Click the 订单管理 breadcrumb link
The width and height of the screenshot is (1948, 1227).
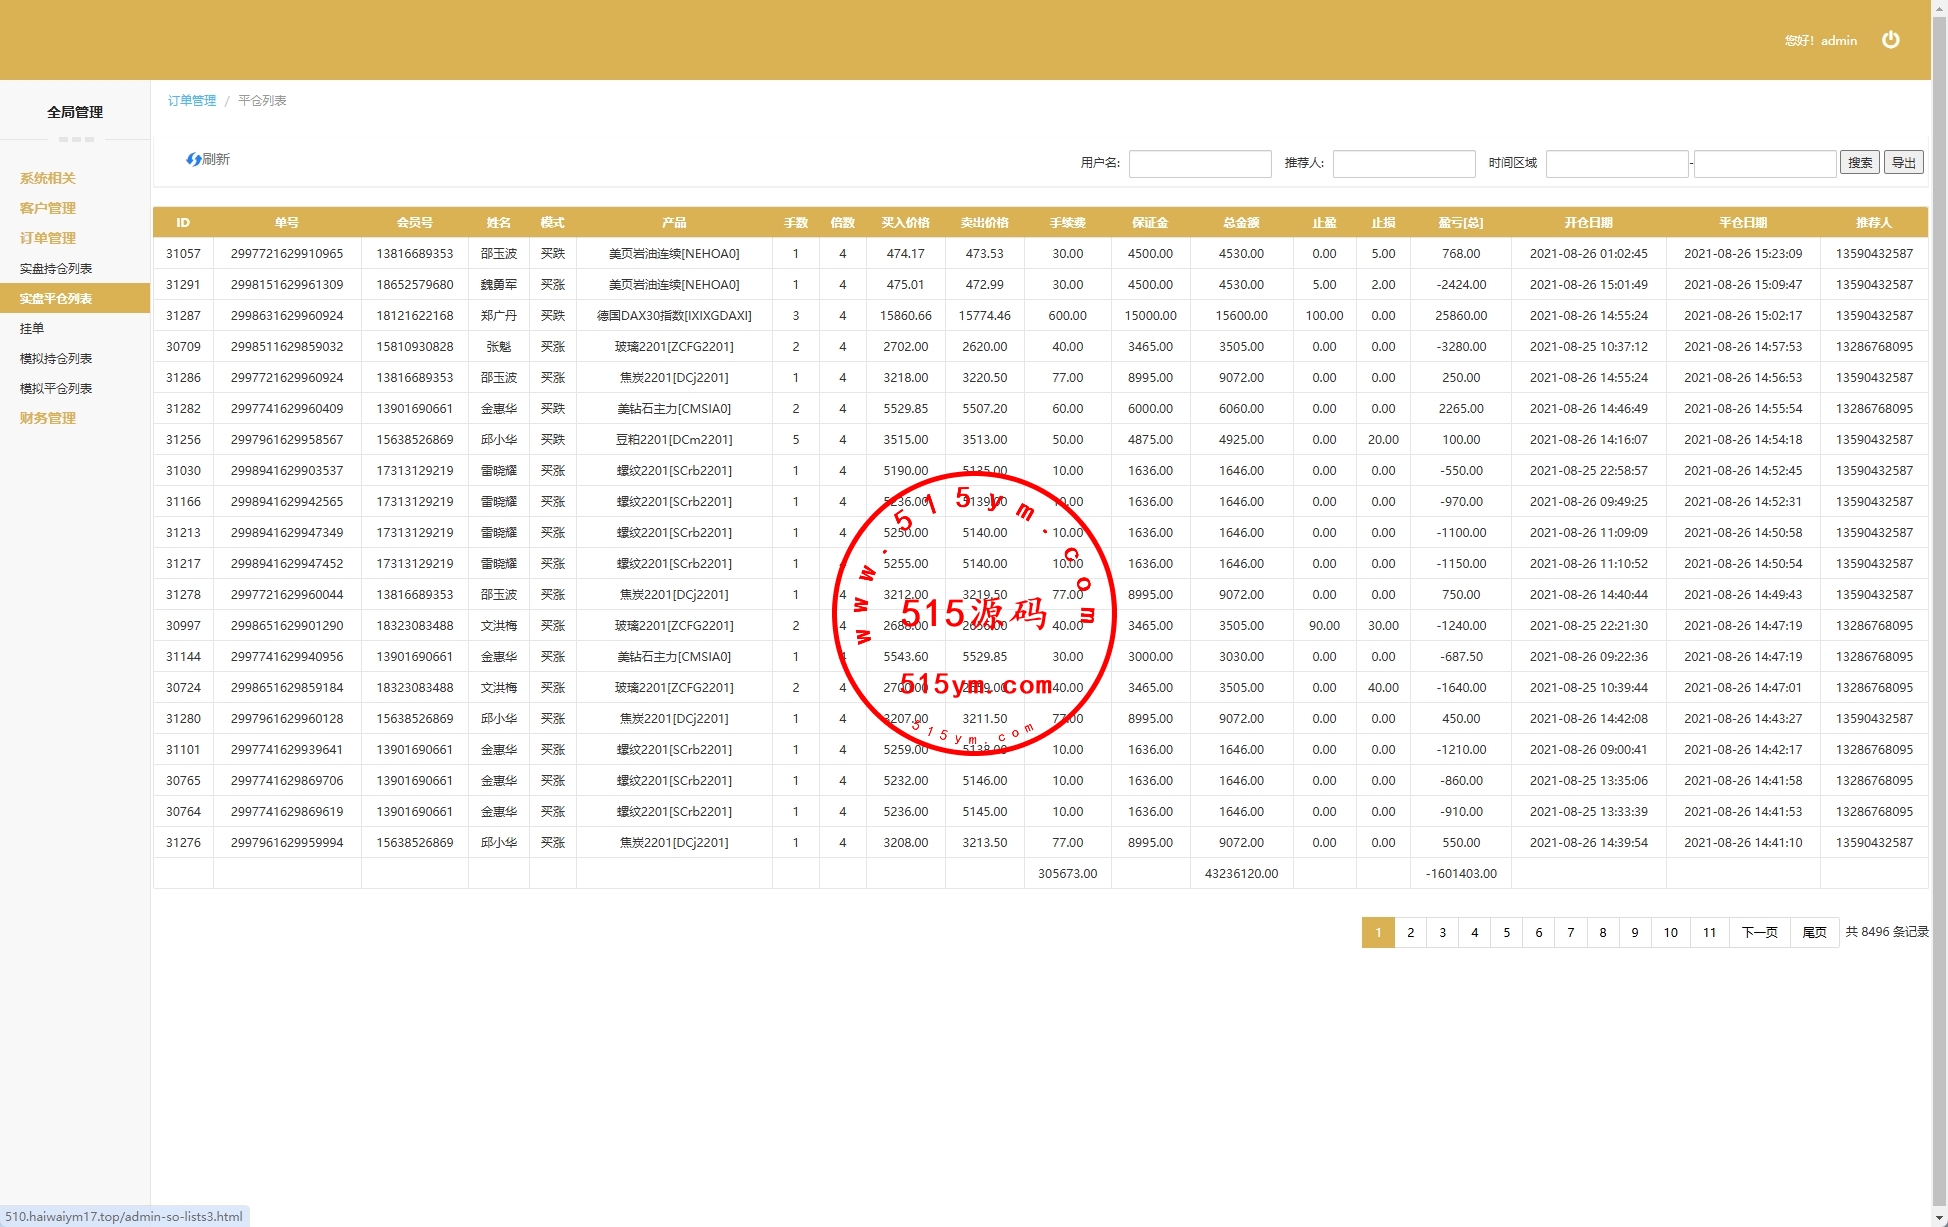(x=192, y=100)
